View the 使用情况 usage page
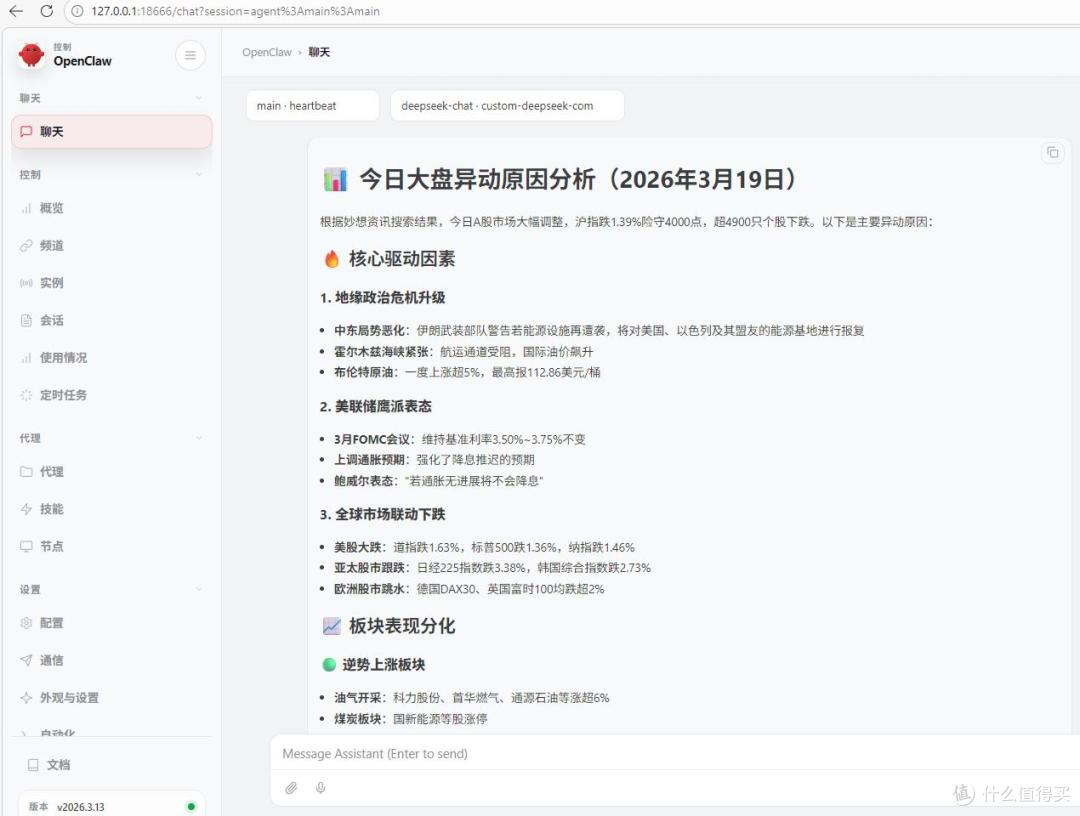The image size is (1080, 816). pos(112,357)
